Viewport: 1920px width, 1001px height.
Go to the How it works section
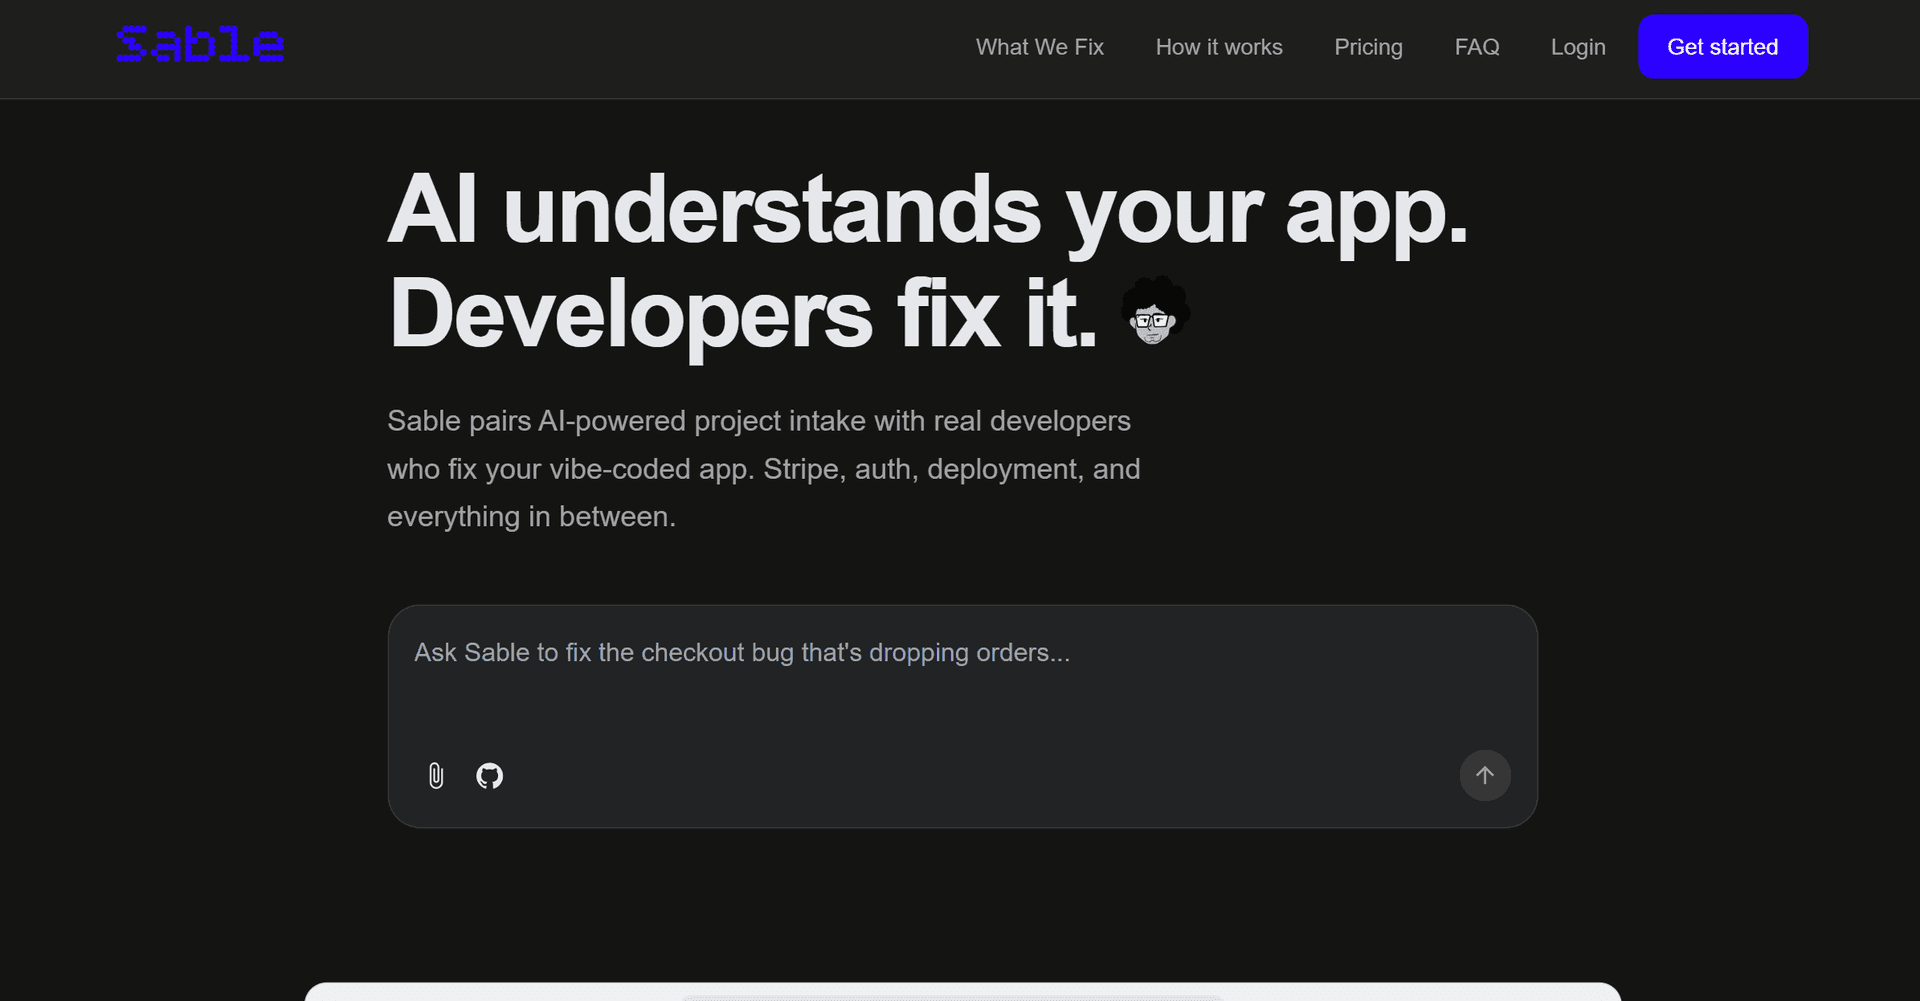click(x=1219, y=47)
